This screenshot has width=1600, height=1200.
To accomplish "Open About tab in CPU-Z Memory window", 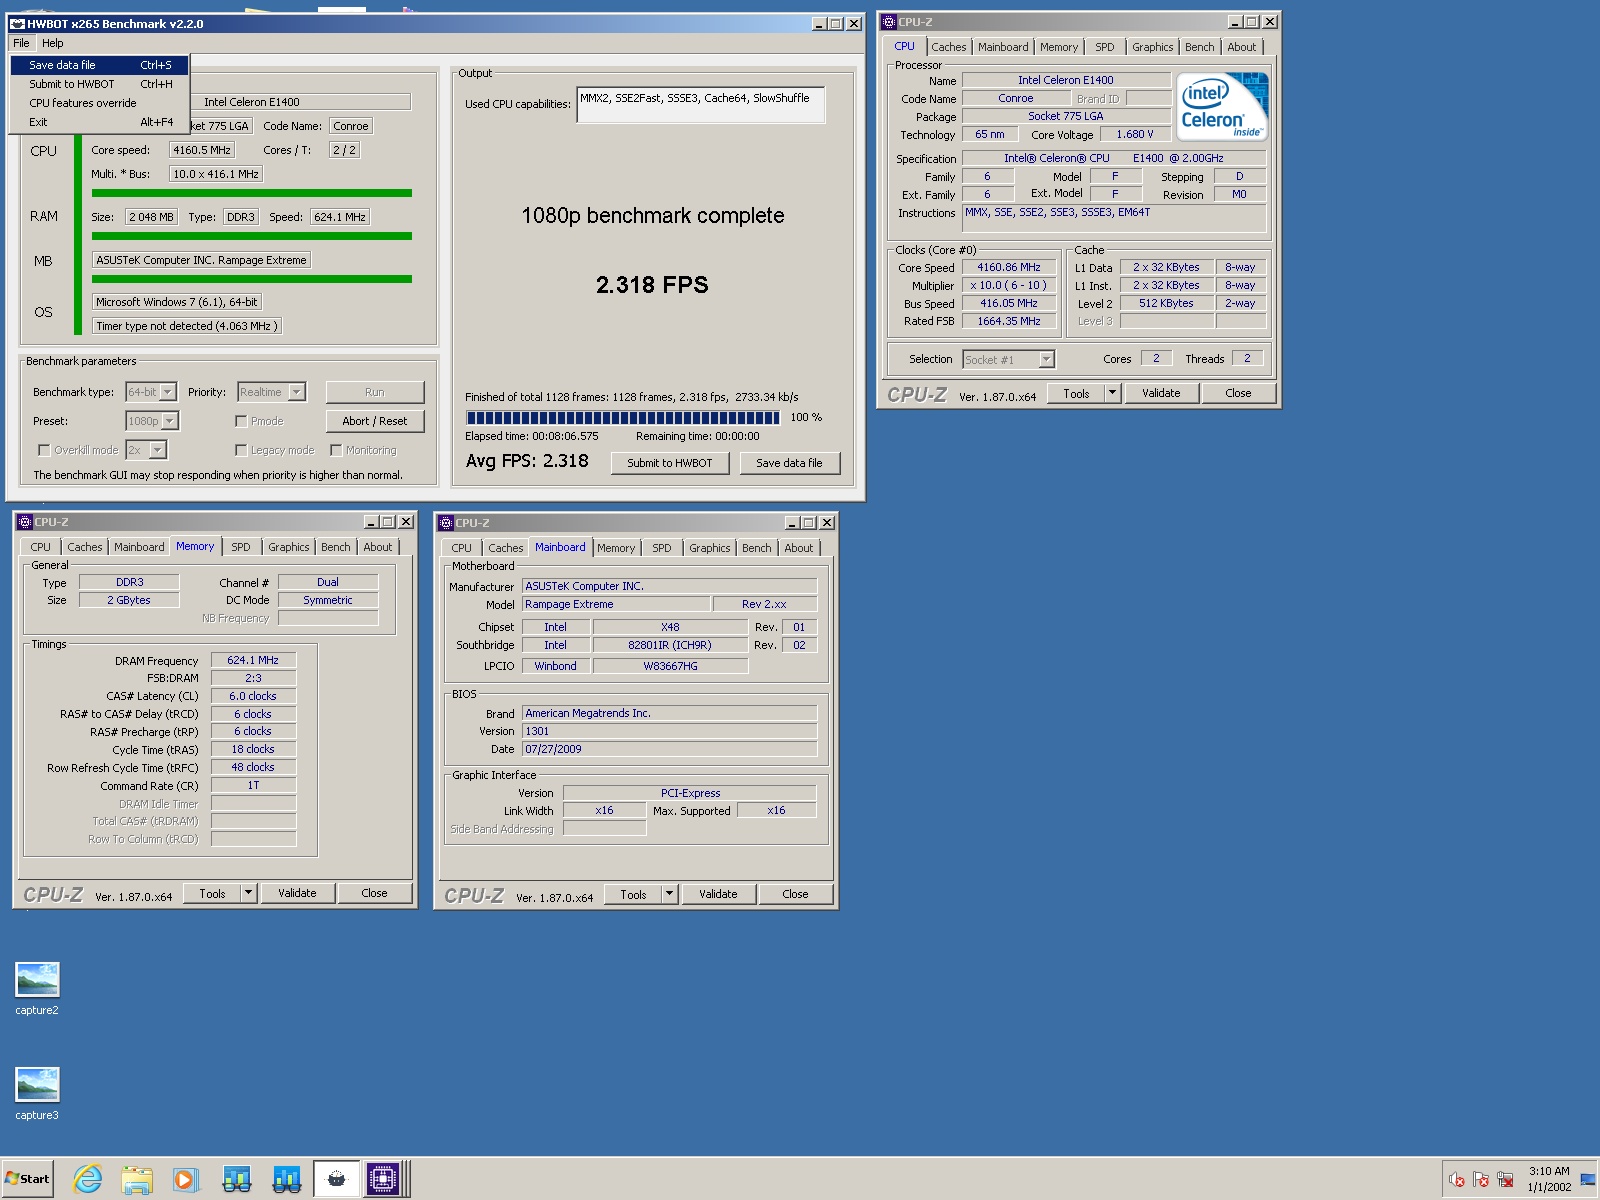I will pos(377,547).
